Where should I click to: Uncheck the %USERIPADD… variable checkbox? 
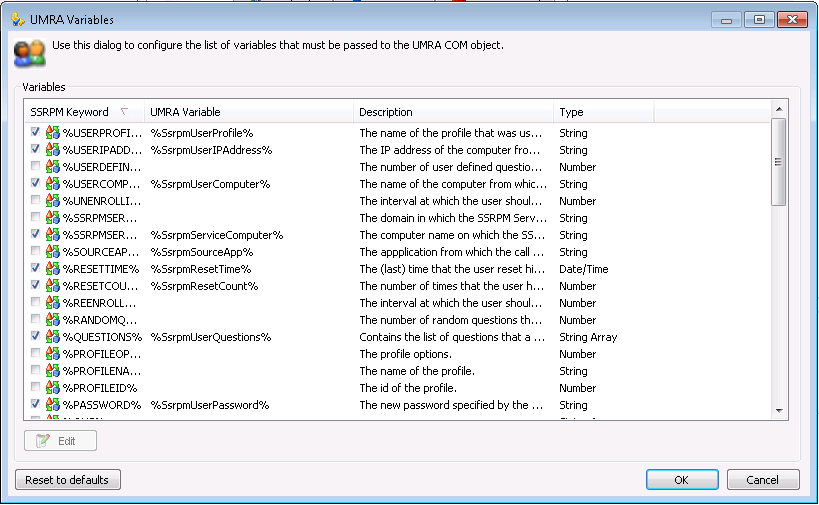(x=35, y=149)
